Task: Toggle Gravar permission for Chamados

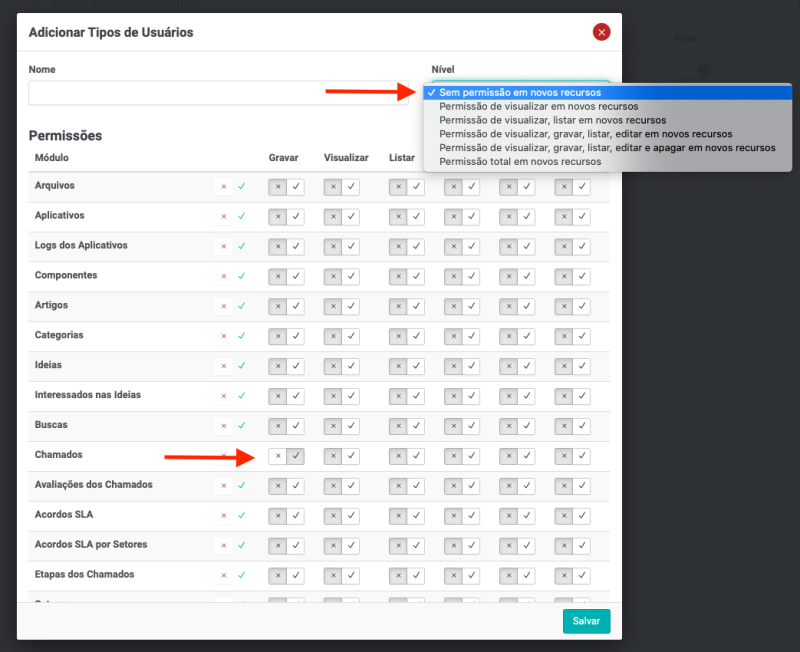Action: click(286, 457)
